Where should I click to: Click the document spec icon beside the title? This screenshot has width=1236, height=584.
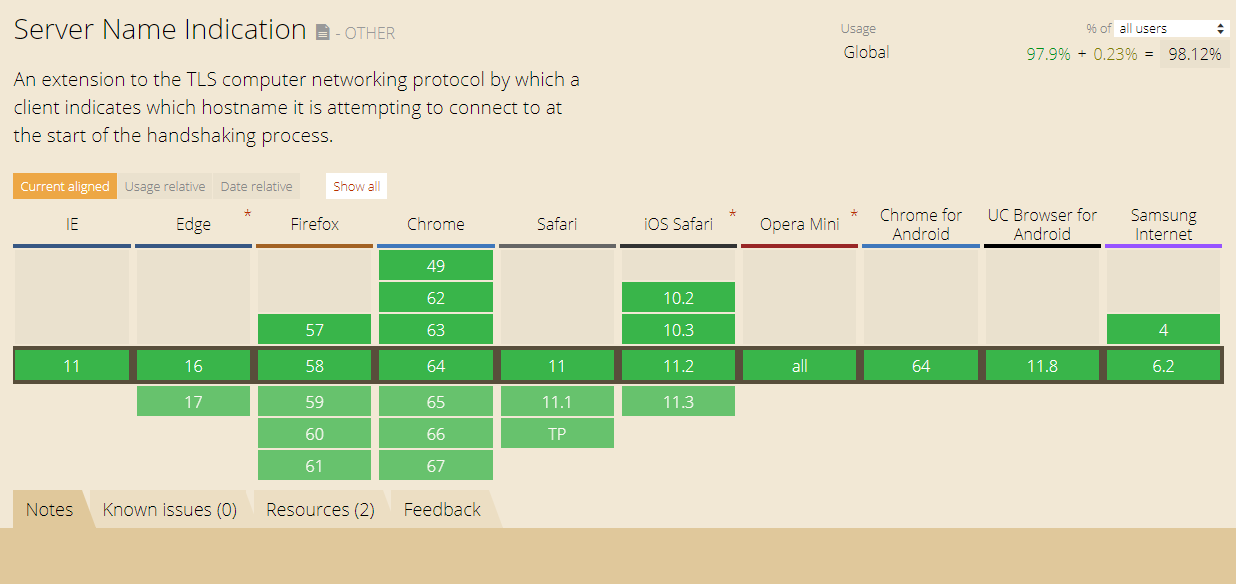[322, 33]
